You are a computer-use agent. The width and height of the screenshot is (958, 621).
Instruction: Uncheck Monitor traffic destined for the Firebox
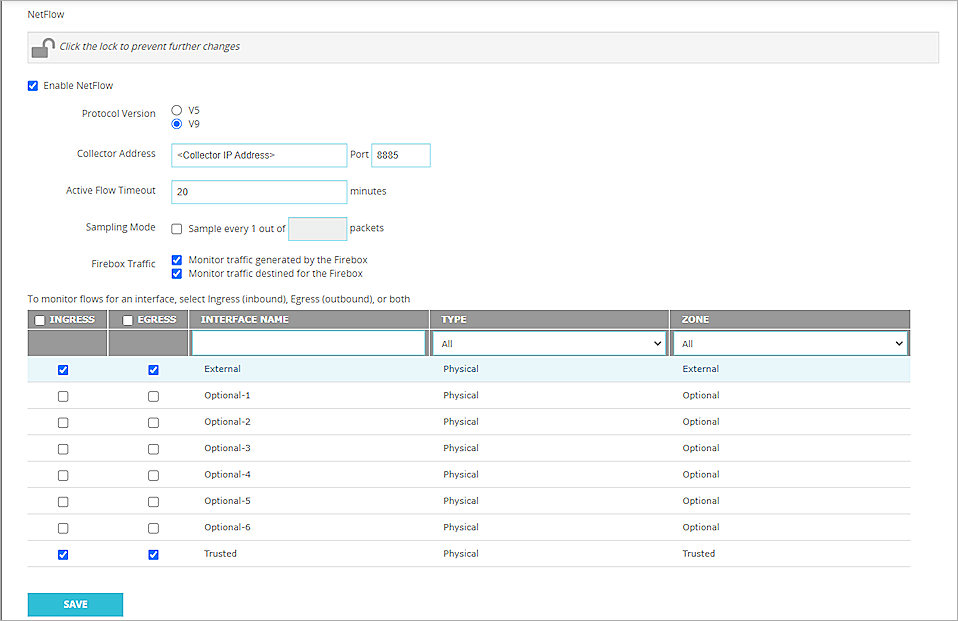tap(177, 273)
